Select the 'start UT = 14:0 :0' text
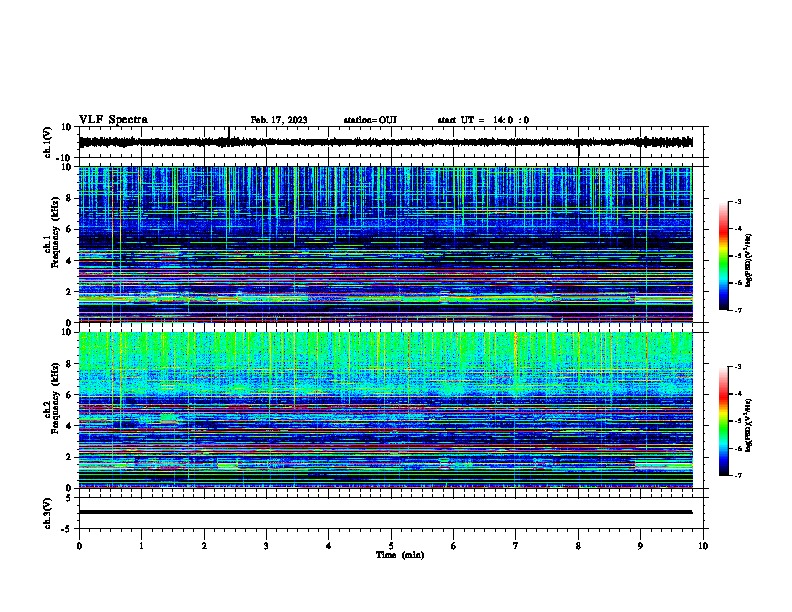Image resolution: width=792 pixels, height=612 pixels. coord(483,120)
